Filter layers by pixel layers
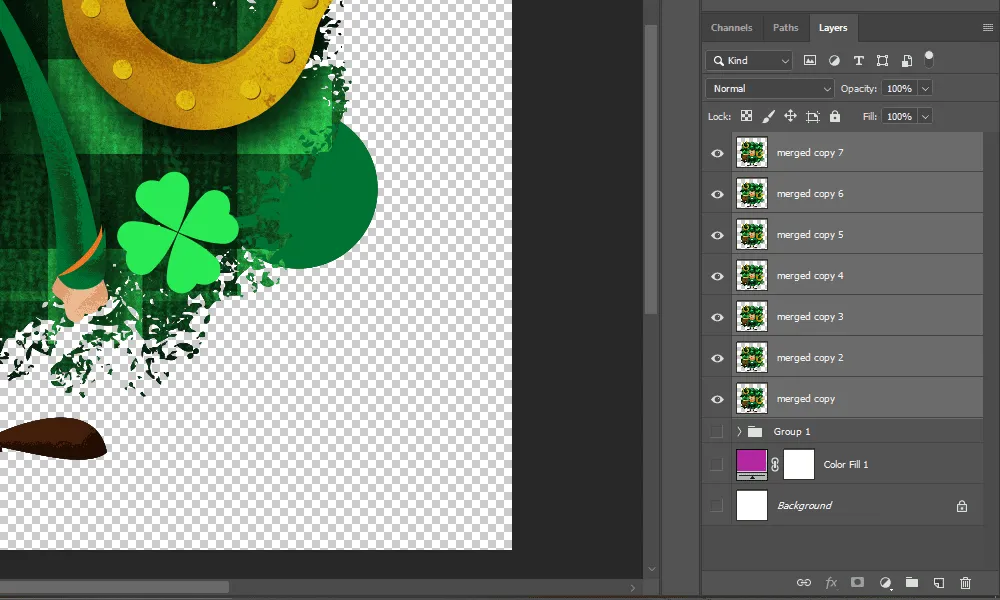The width and height of the screenshot is (1000, 600). pos(809,61)
